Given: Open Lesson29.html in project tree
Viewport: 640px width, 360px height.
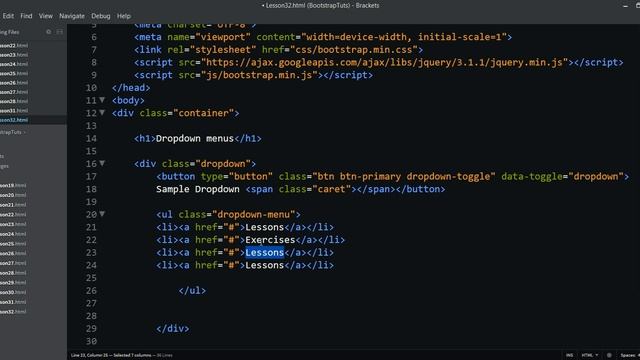Looking at the screenshot, I should pyautogui.click(x=13, y=282).
